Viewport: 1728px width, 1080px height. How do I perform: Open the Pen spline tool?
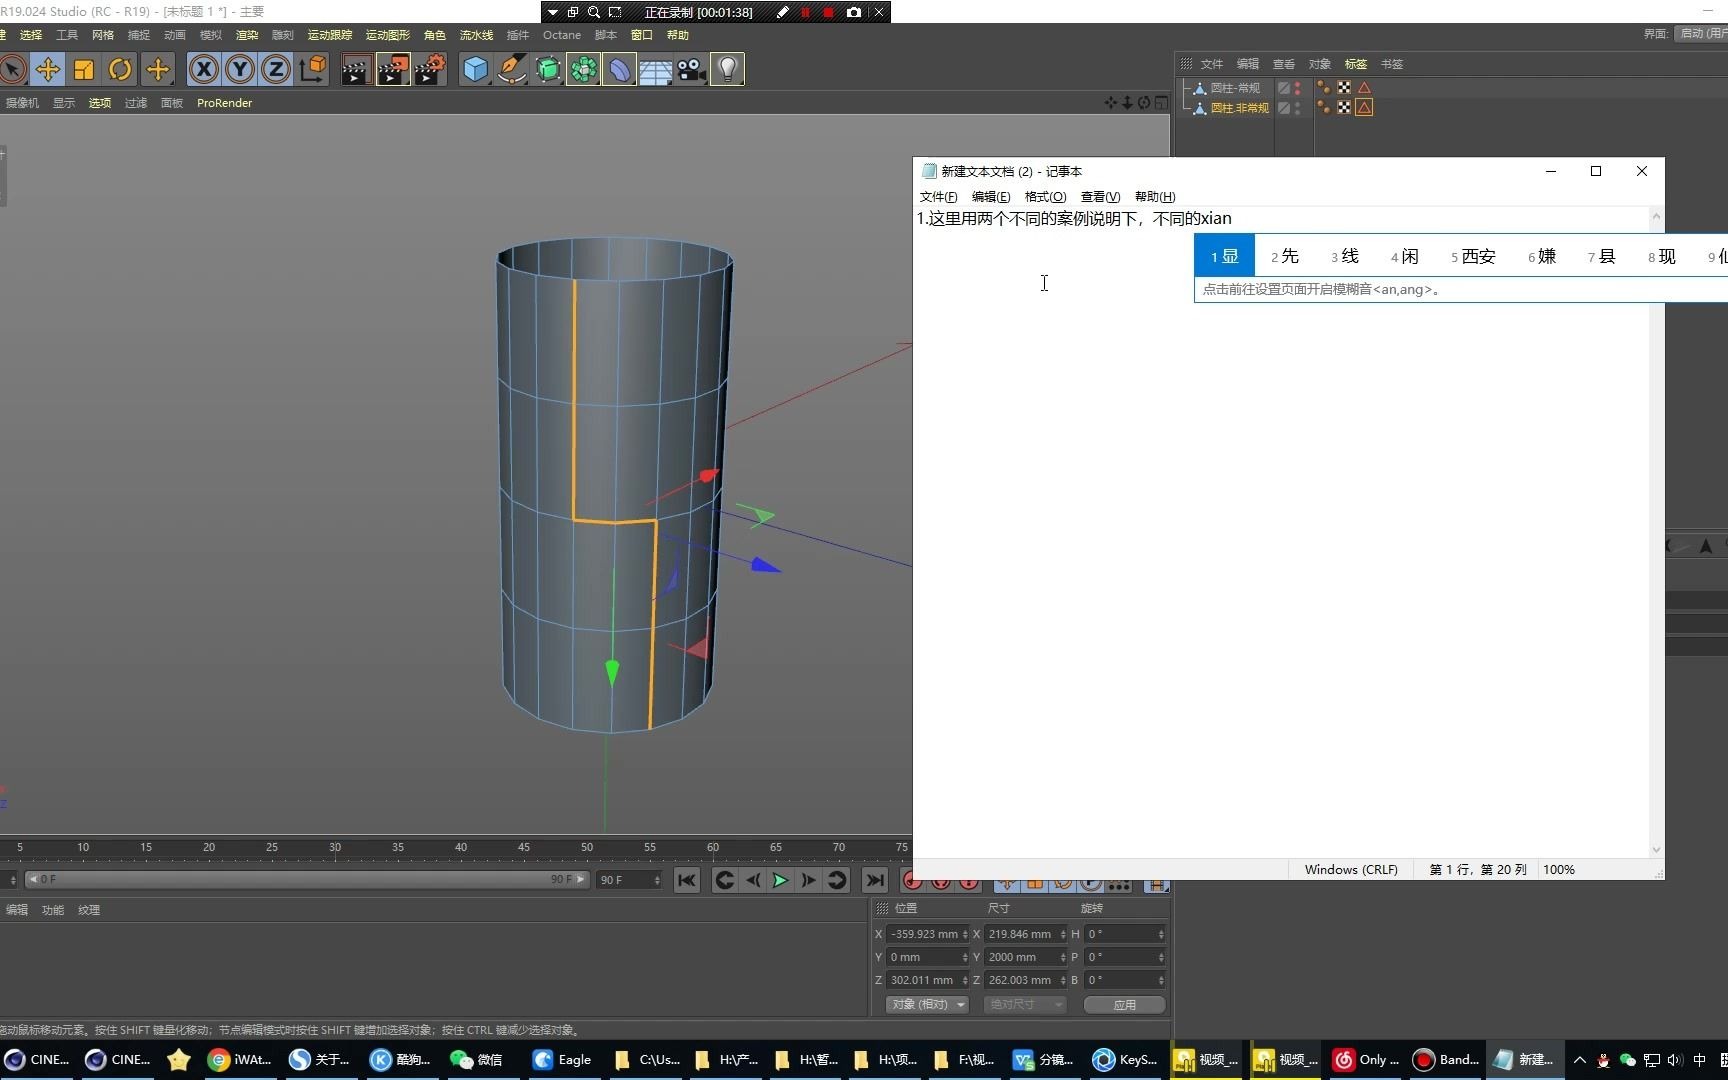[x=511, y=69]
